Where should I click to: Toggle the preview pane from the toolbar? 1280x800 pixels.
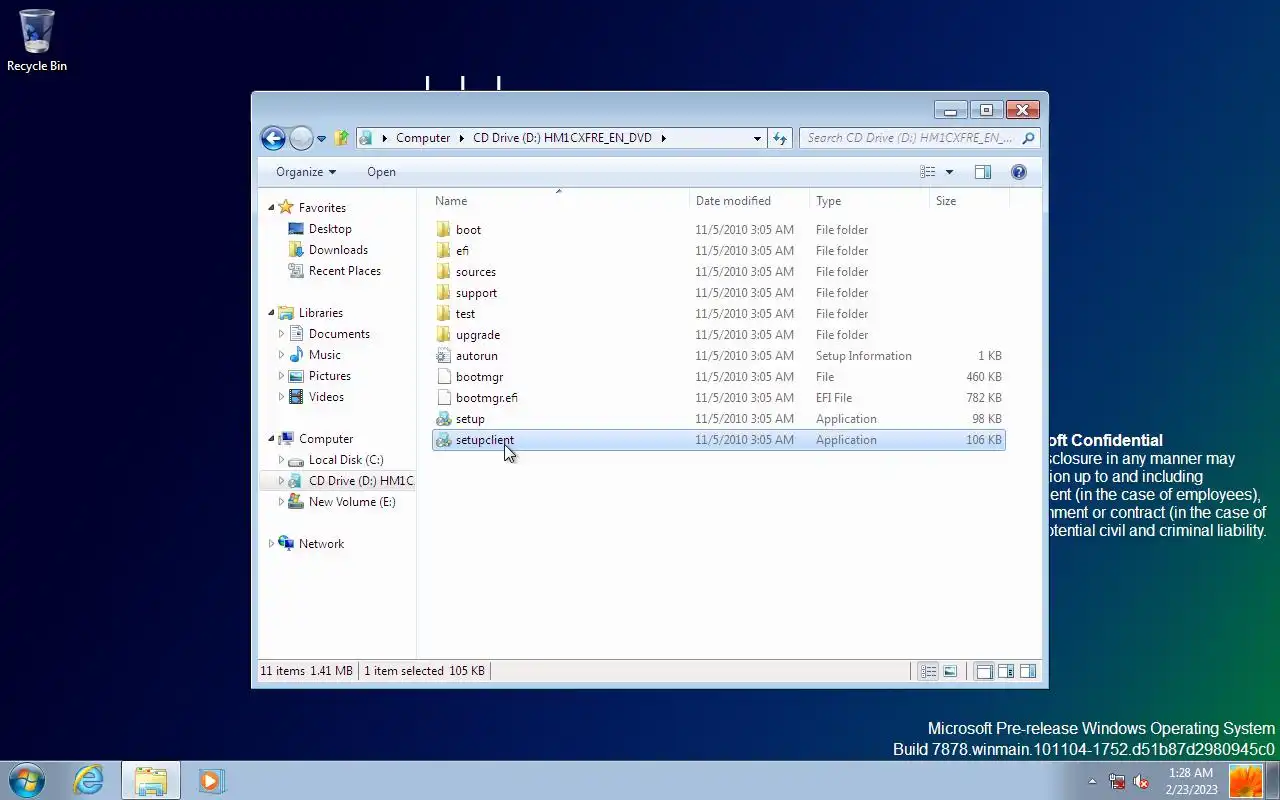coord(983,172)
